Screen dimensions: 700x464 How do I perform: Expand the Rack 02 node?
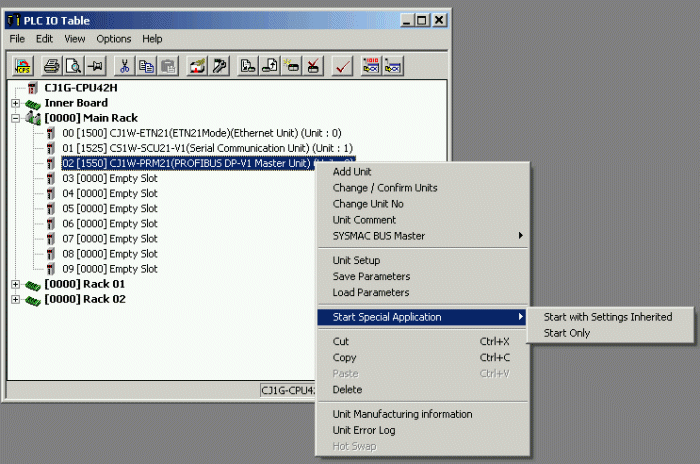(15, 299)
